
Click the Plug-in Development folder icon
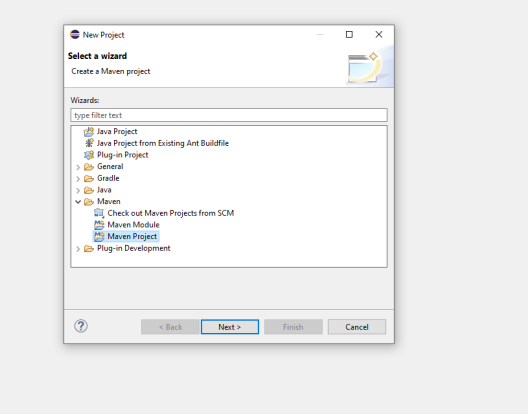point(89,249)
